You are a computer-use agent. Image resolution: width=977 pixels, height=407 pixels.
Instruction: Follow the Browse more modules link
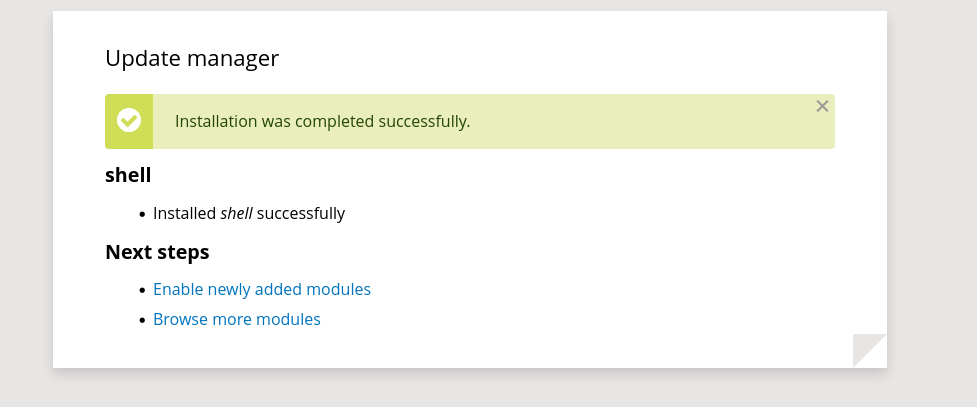pyautogui.click(x=237, y=319)
